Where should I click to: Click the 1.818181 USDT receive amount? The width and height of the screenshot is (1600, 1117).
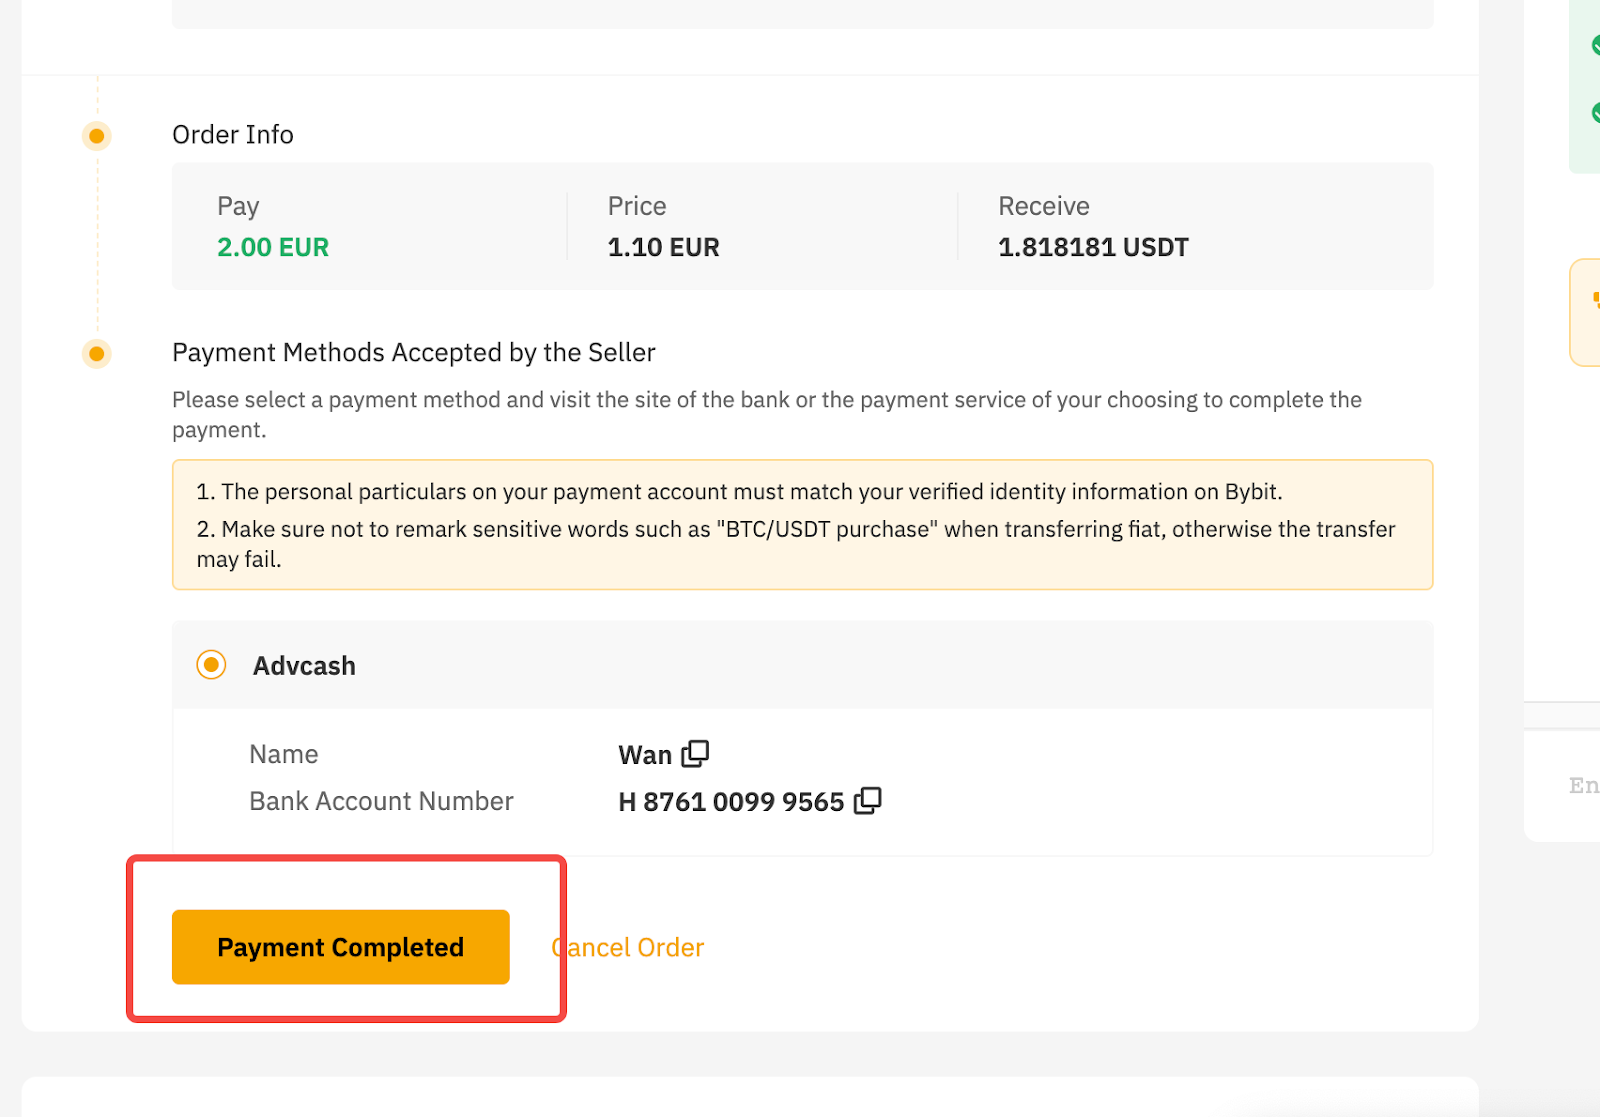[x=1093, y=247]
